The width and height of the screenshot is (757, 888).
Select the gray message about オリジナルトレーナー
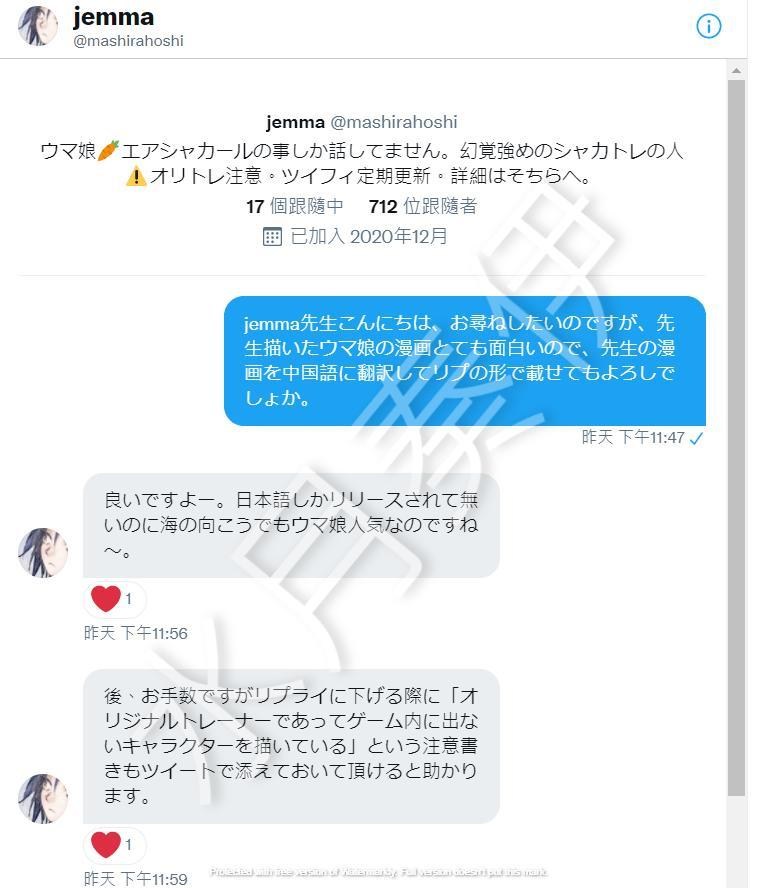click(291, 746)
